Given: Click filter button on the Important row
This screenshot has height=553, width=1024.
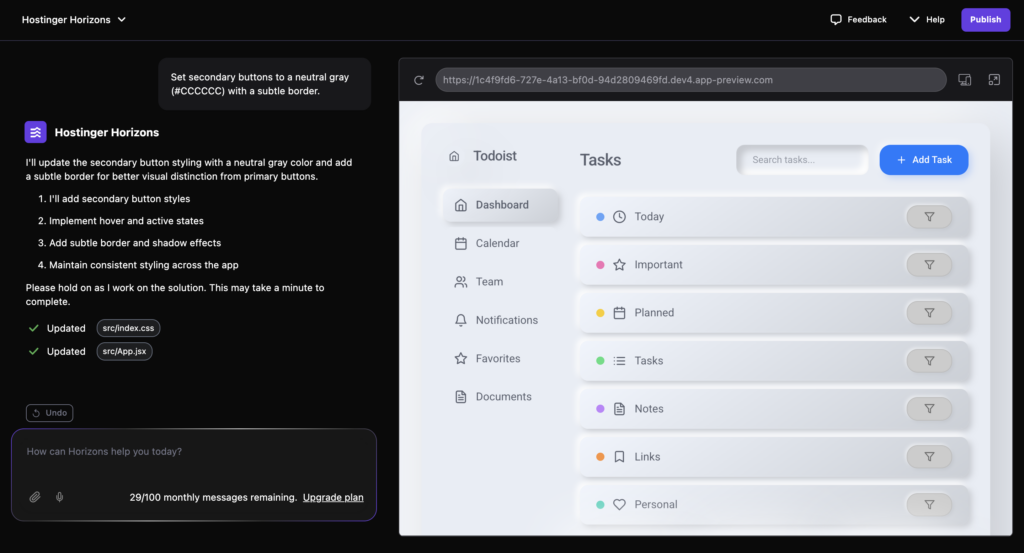Looking at the screenshot, I should tap(929, 265).
